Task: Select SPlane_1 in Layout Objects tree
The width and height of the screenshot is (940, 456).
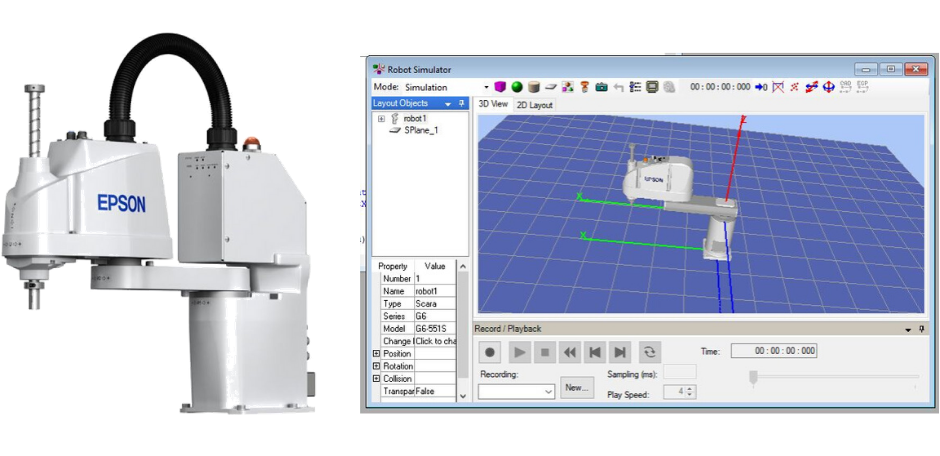Action: click(x=421, y=130)
